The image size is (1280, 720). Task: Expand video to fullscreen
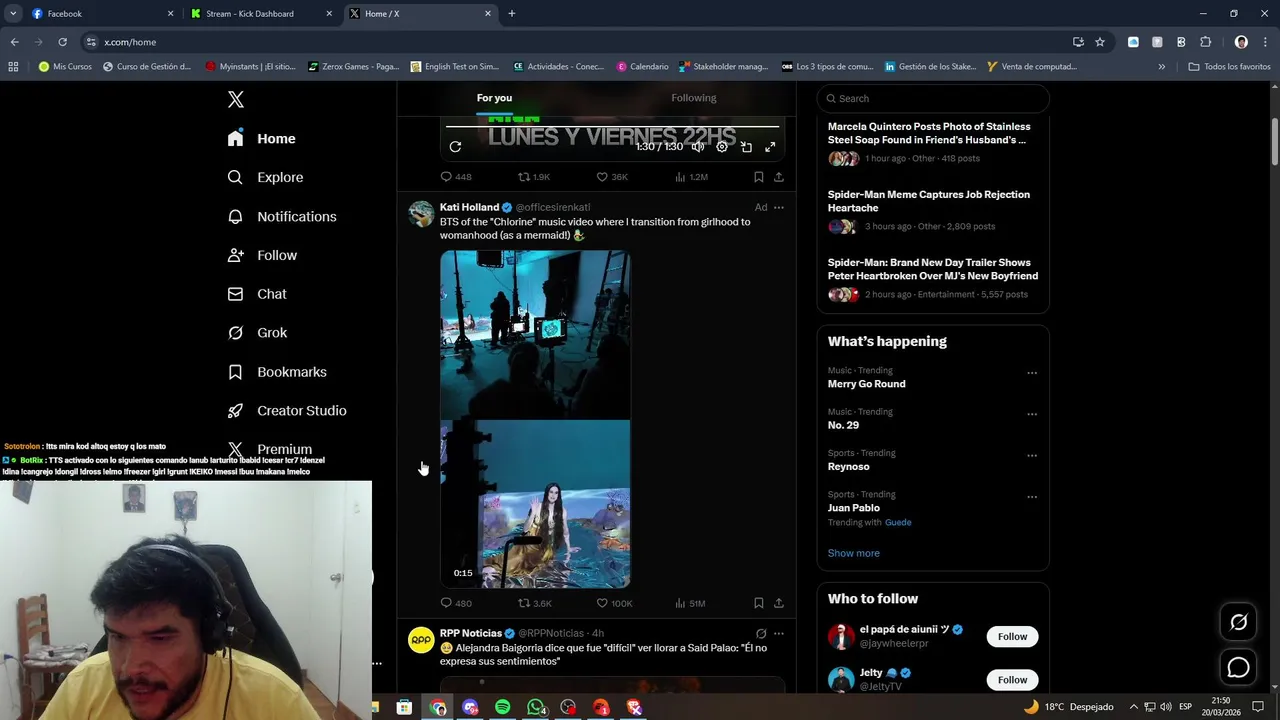pyautogui.click(x=770, y=147)
